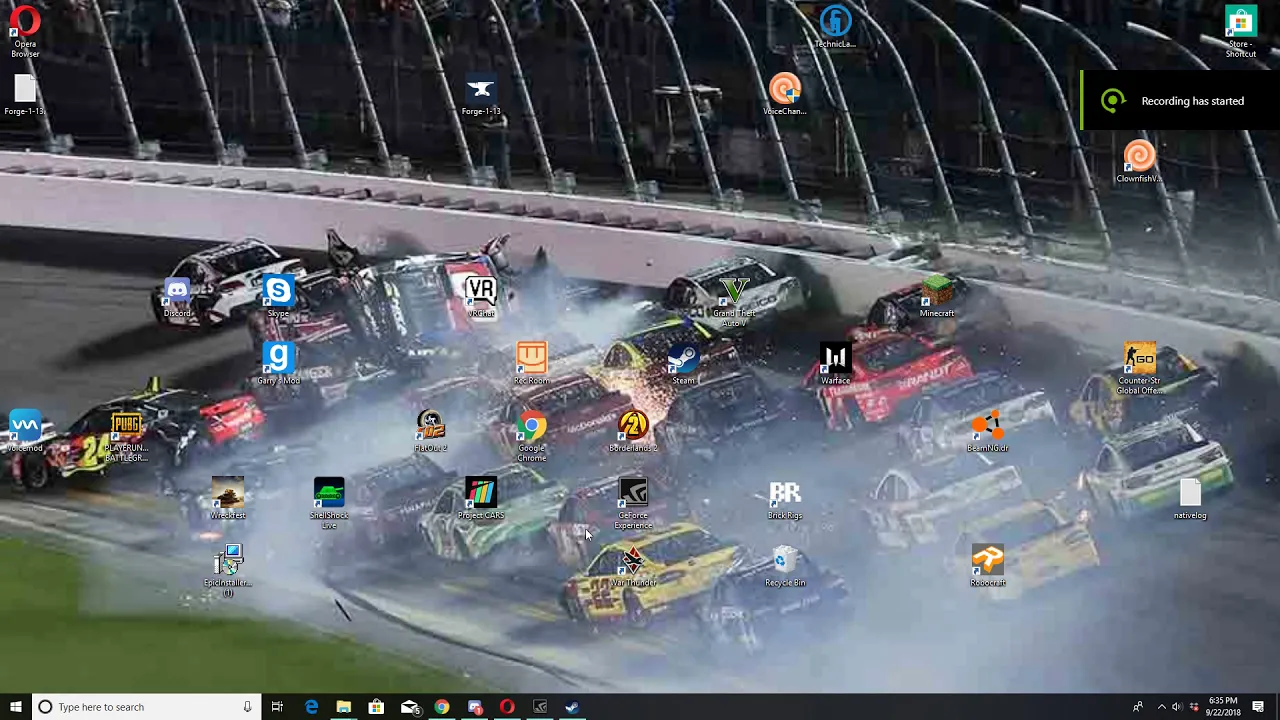Select the PLAYERUNKNOWN'S BATTLEGROUNDS shortcut
Viewport: 1280px width, 720px height.
coord(126,436)
